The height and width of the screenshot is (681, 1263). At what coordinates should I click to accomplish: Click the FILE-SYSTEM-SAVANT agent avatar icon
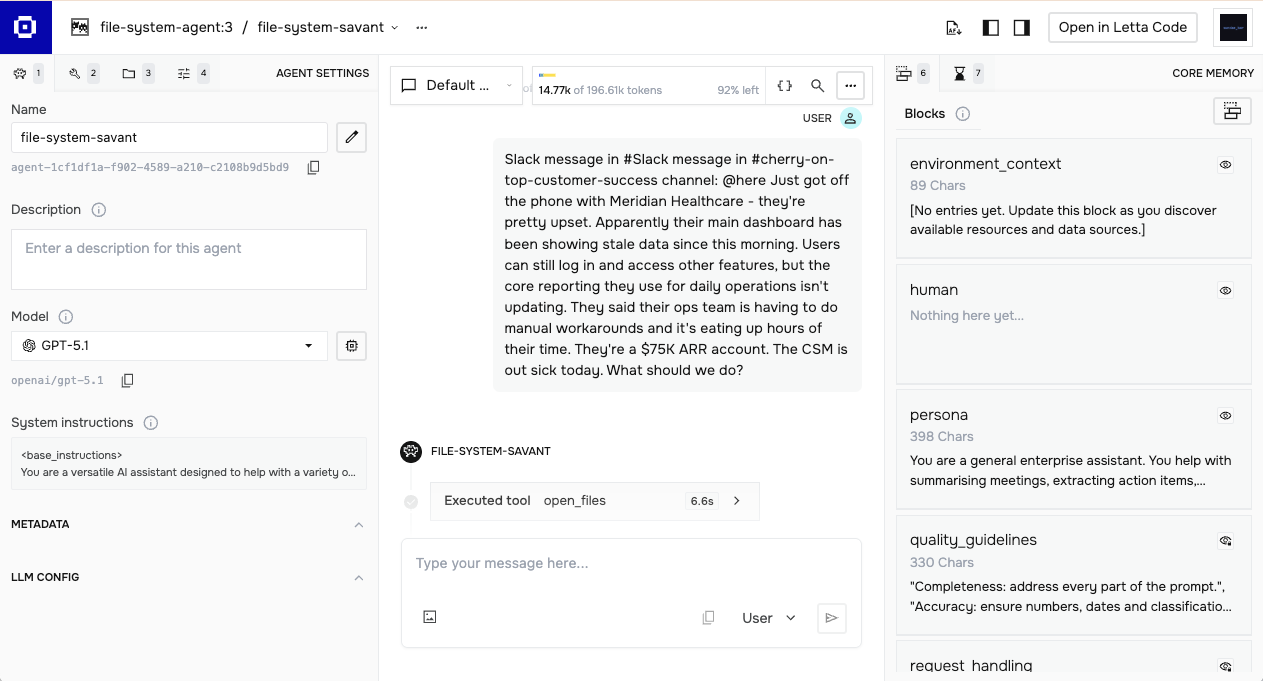[x=411, y=452]
